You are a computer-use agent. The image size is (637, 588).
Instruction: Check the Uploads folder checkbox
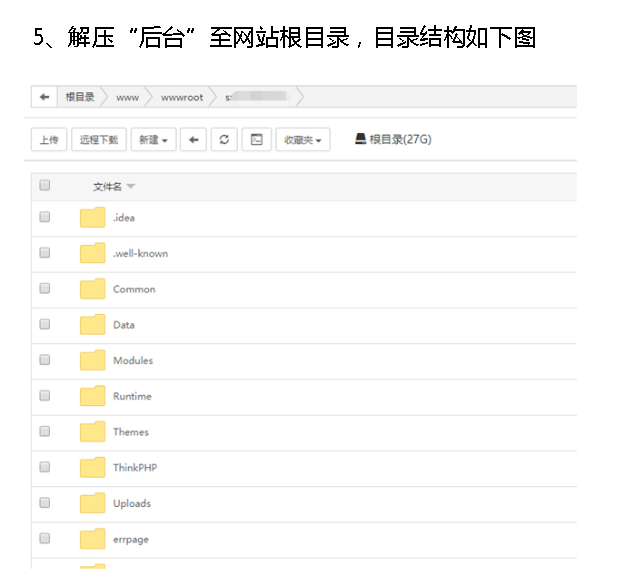[45, 503]
